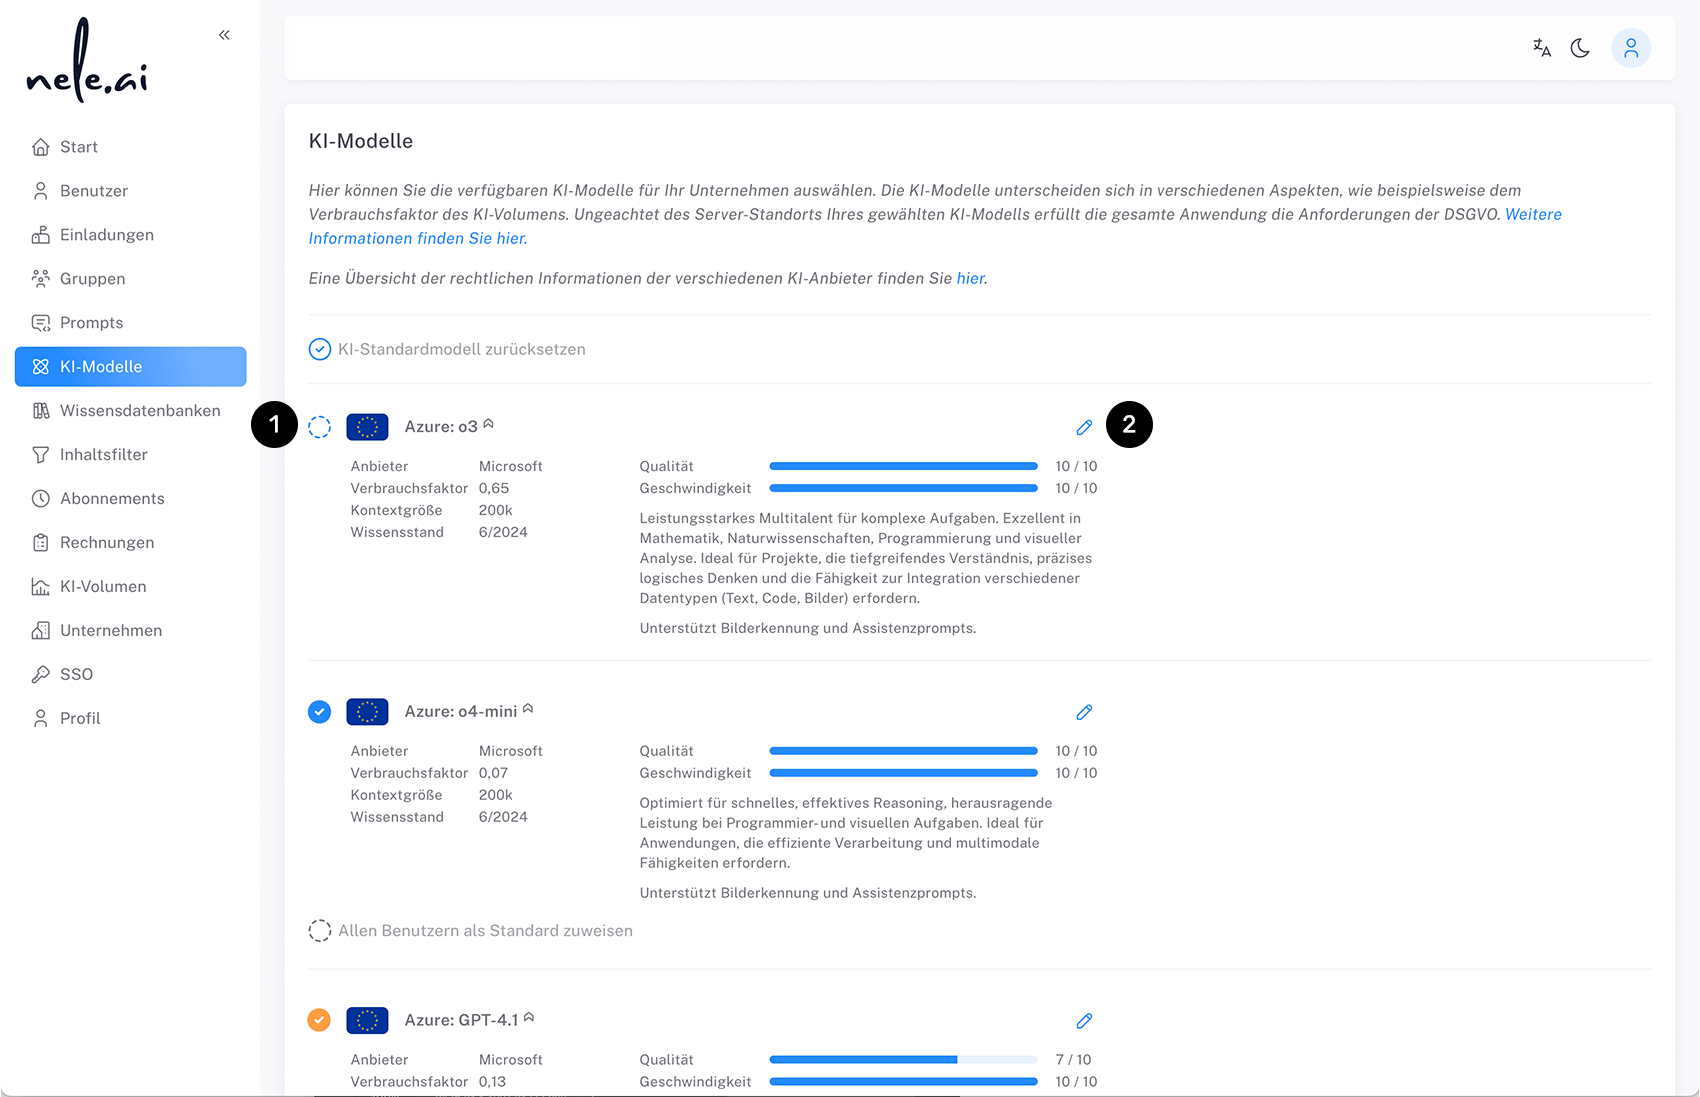Image resolution: width=1700 pixels, height=1097 pixels.
Task: Open Abonnements page
Action: 130,499
